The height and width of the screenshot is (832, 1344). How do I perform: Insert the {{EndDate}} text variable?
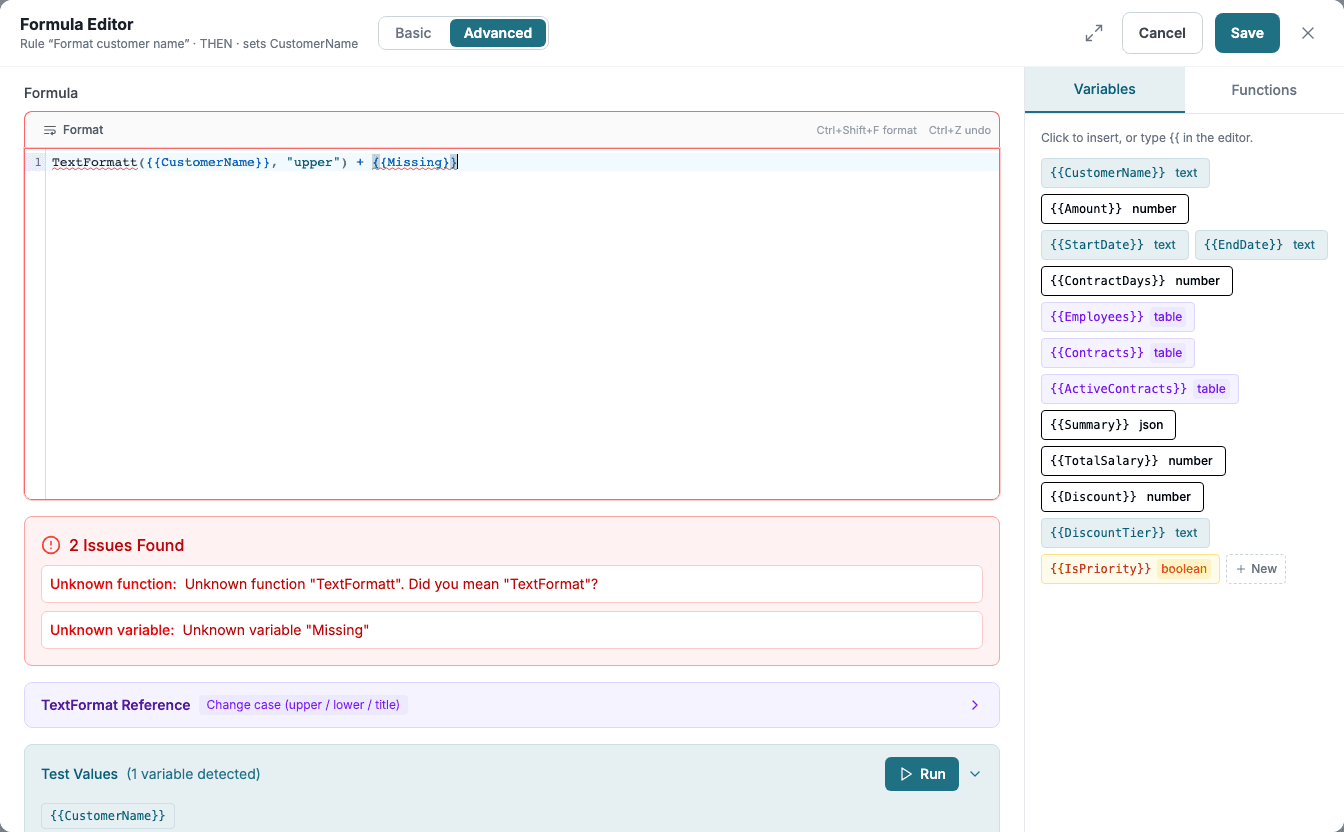pyautogui.click(x=1261, y=245)
